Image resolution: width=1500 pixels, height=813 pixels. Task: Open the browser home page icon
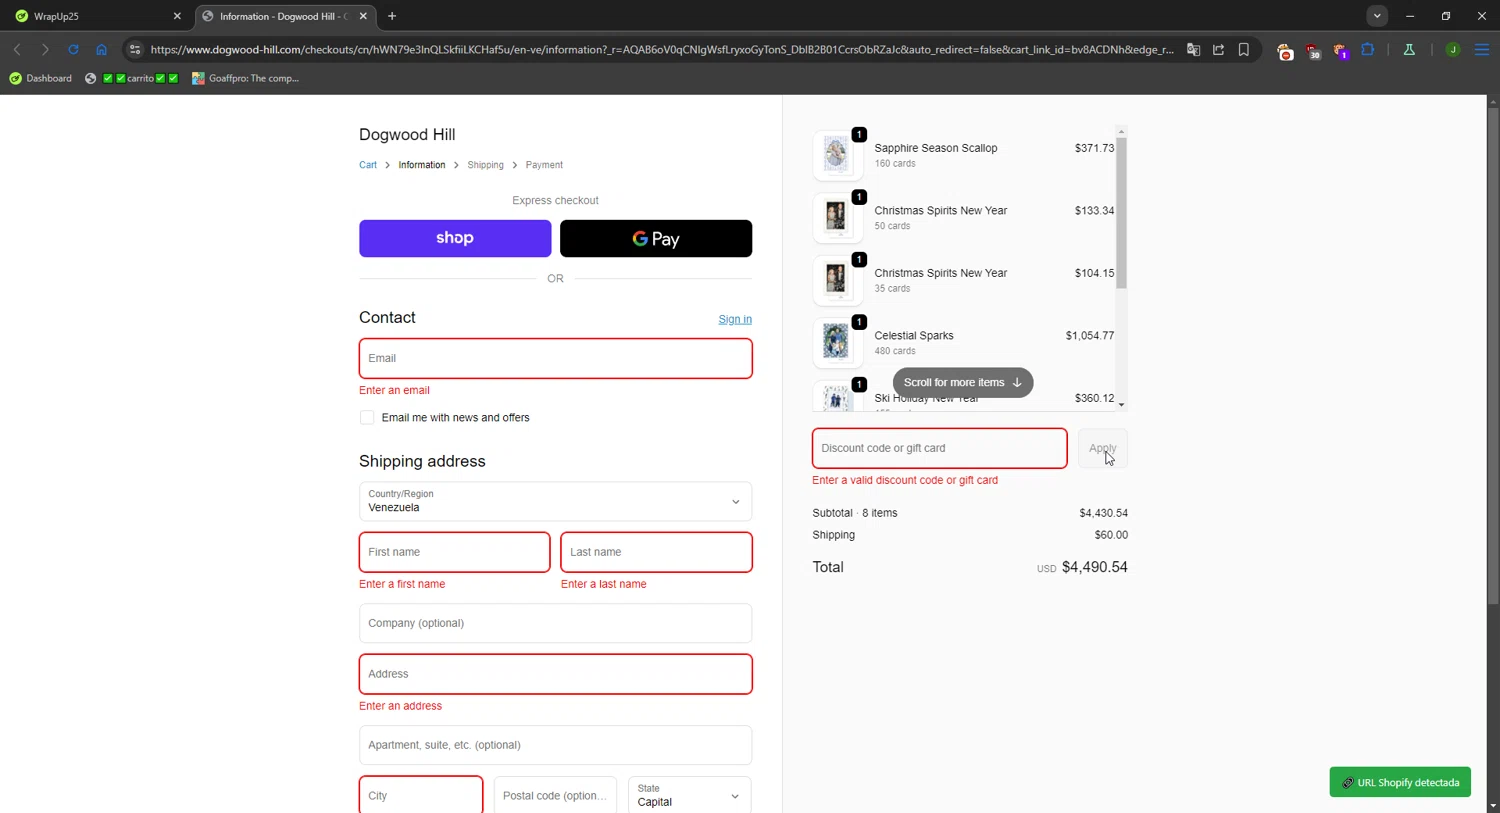101,49
